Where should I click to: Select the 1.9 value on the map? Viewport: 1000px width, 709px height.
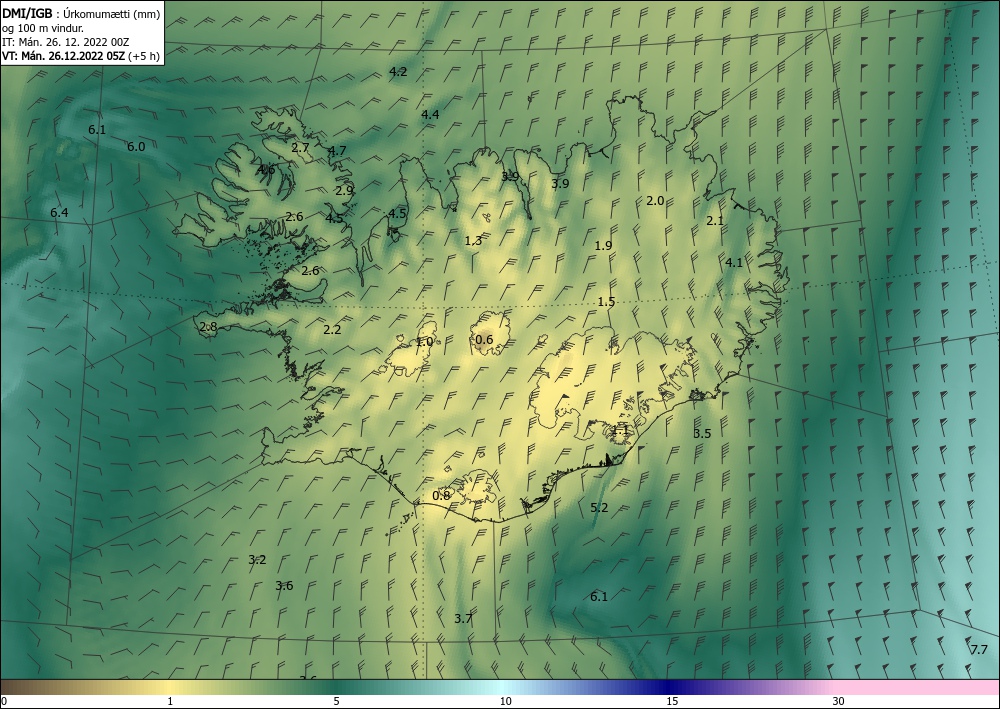click(x=603, y=246)
